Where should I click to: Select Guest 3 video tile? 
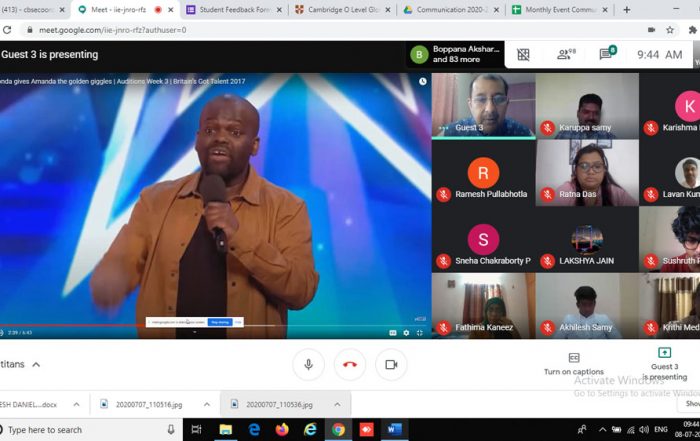tap(483, 106)
